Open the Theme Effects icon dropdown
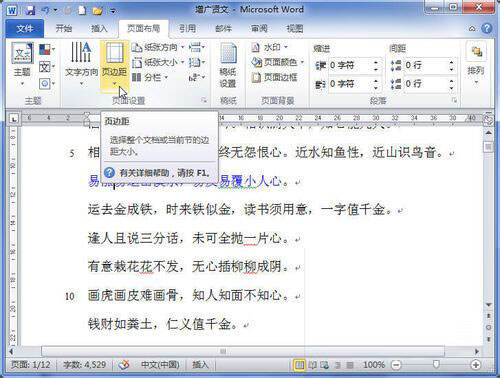Viewport: 500px width, 378px height. [x=47, y=83]
